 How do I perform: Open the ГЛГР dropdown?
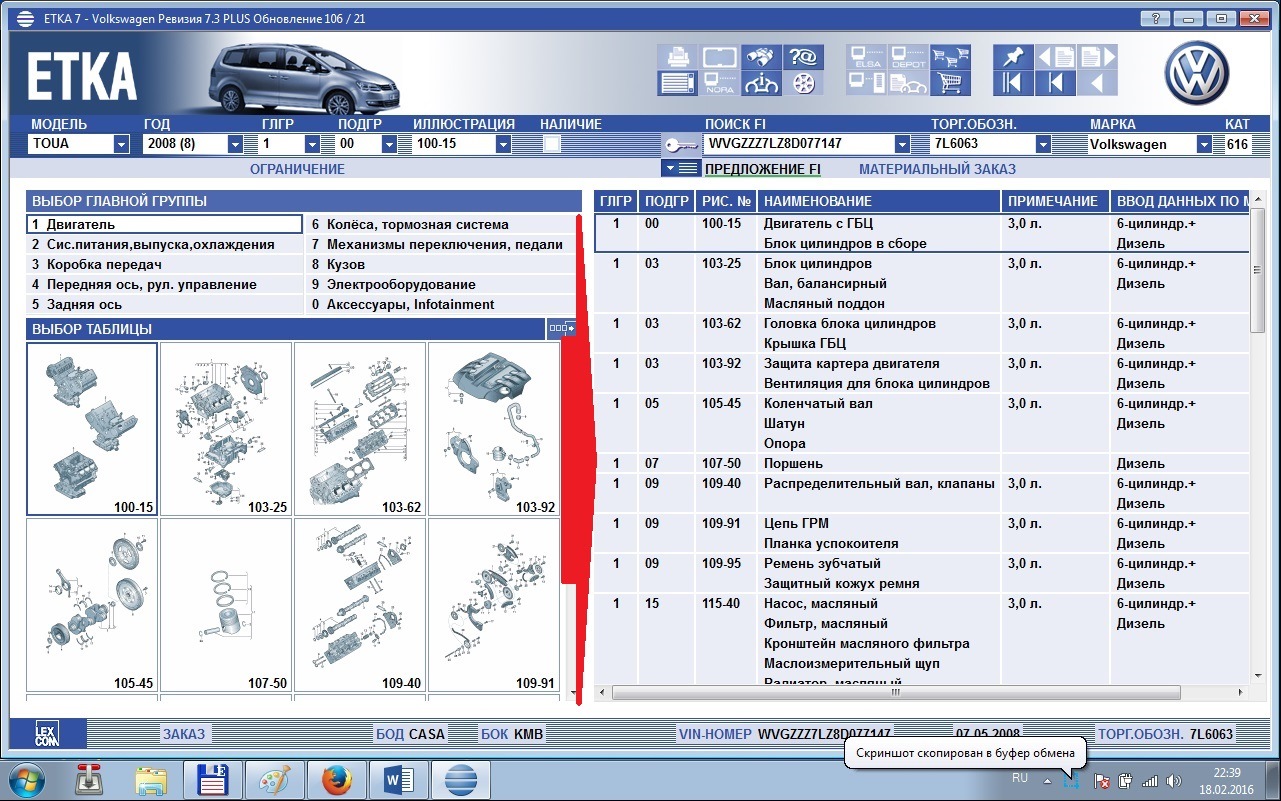pyautogui.click(x=312, y=144)
